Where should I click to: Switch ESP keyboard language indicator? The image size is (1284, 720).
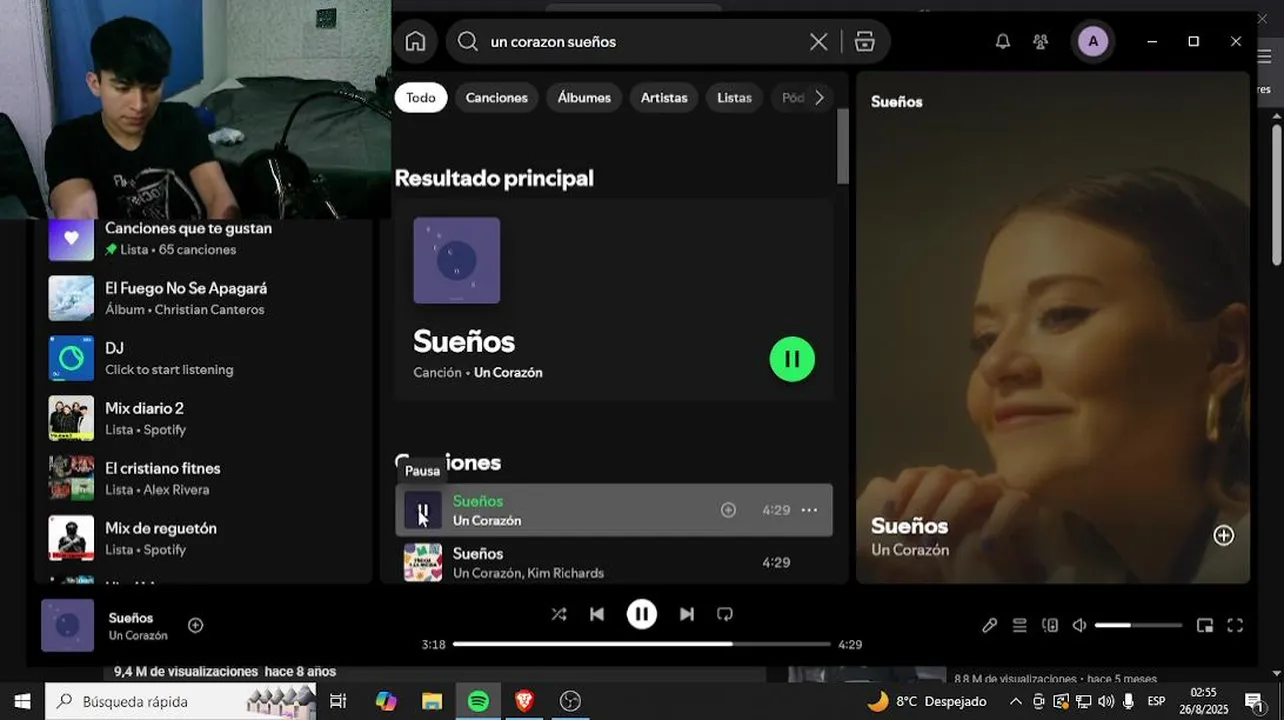click(x=1156, y=701)
